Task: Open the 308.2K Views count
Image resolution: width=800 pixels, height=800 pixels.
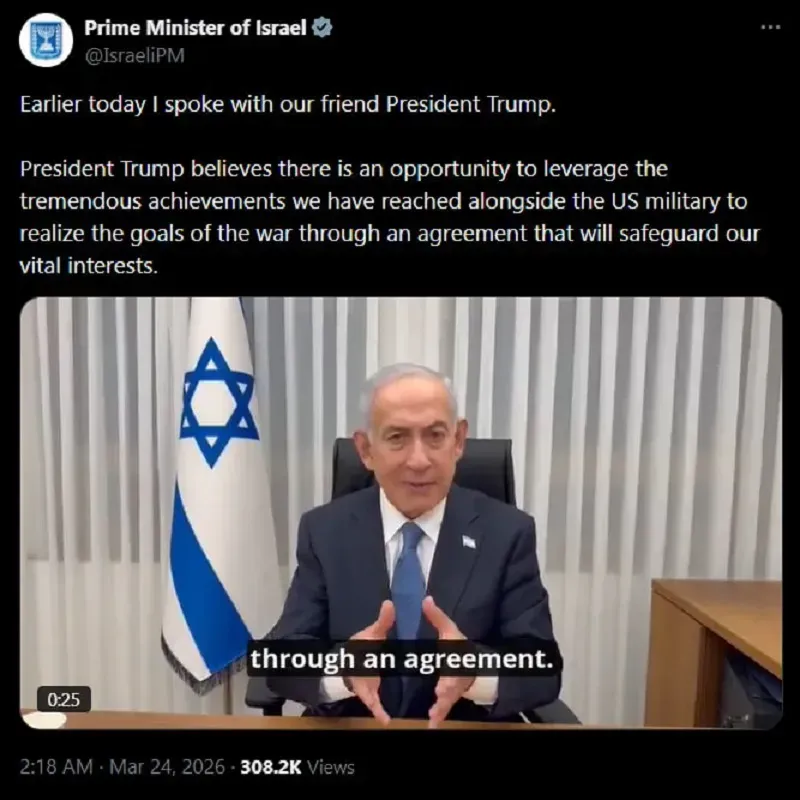Action: 297,767
